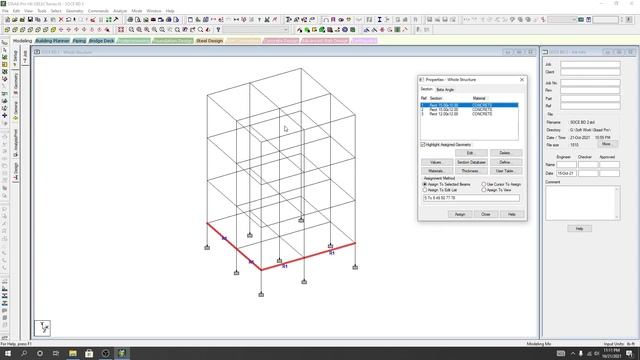Click the text label T icon
The image size is (640, 360).
click(x=259, y=20)
